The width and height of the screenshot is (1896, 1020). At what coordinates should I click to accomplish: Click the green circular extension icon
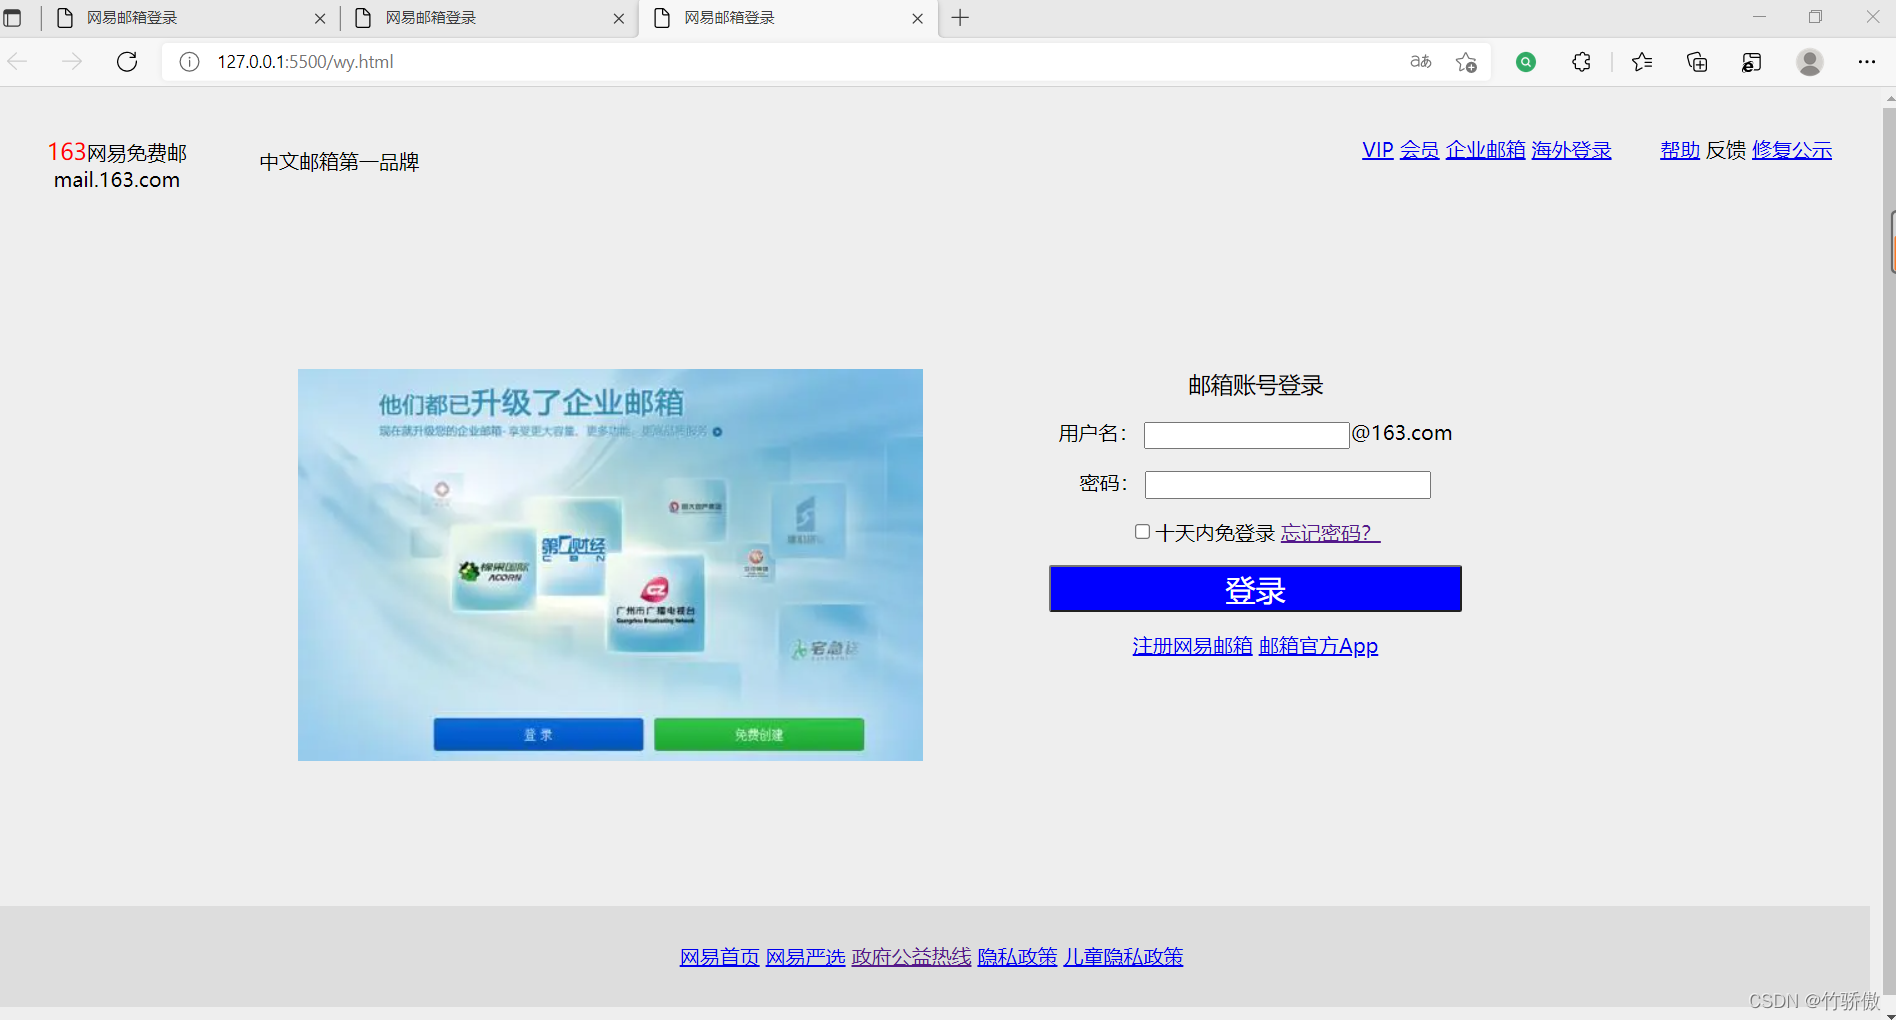(x=1526, y=62)
